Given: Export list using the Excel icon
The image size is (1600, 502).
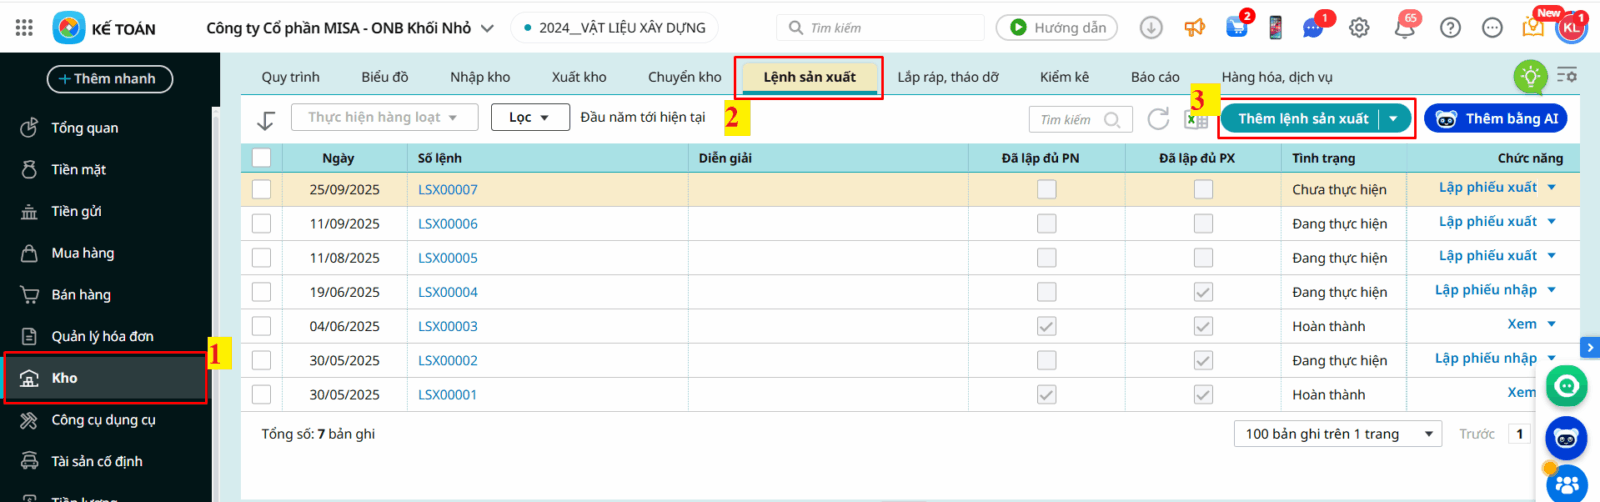Looking at the screenshot, I should tap(1196, 120).
